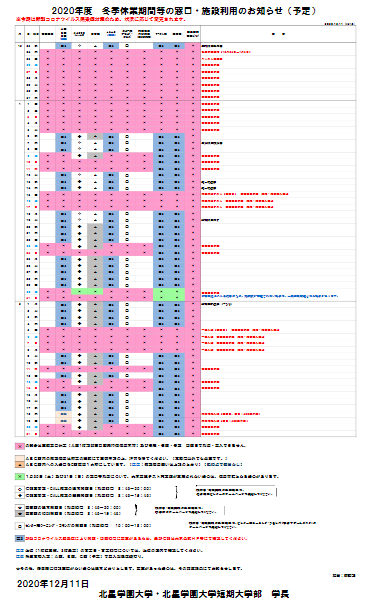The height and width of the screenshot is (612, 381).
Task: Click the orange triangle legend icon
Action: pos(20,464)
